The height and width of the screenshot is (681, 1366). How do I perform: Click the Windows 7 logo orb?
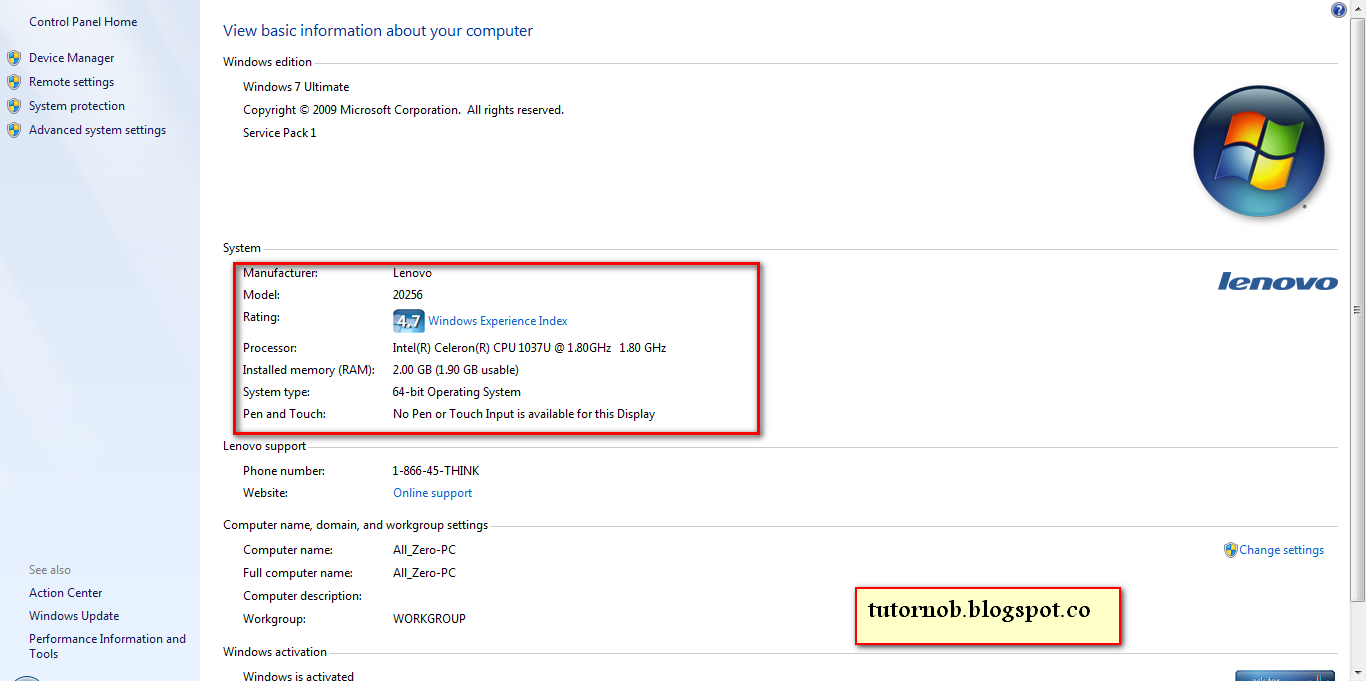click(x=1259, y=152)
